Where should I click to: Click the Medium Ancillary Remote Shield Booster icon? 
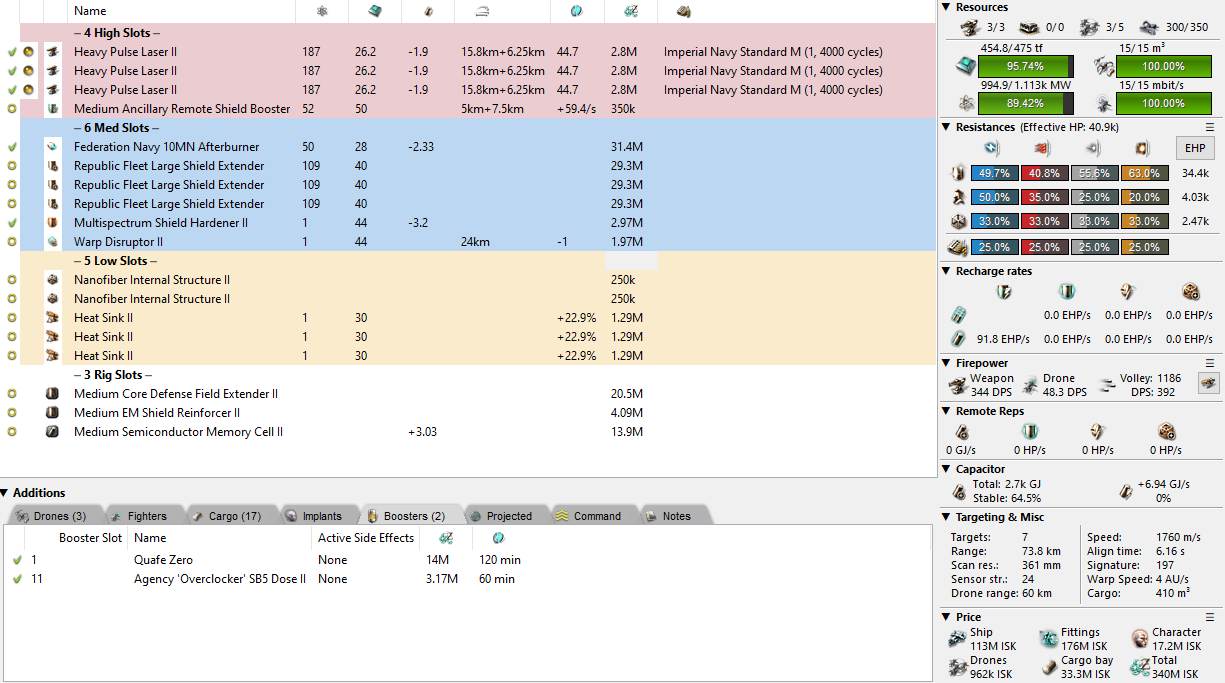[x=52, y=109]
